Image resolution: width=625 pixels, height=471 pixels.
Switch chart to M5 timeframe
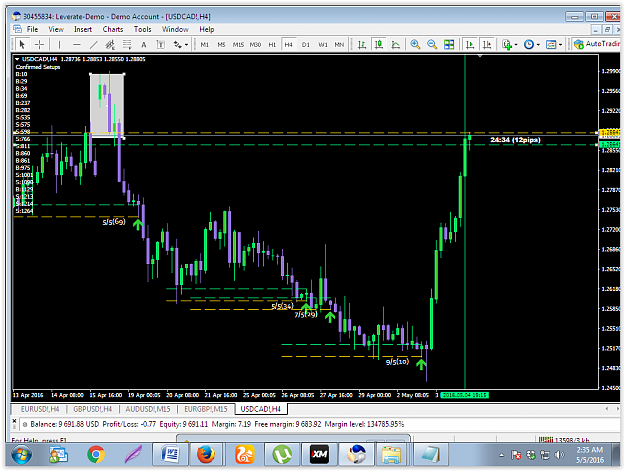point(221,45)
